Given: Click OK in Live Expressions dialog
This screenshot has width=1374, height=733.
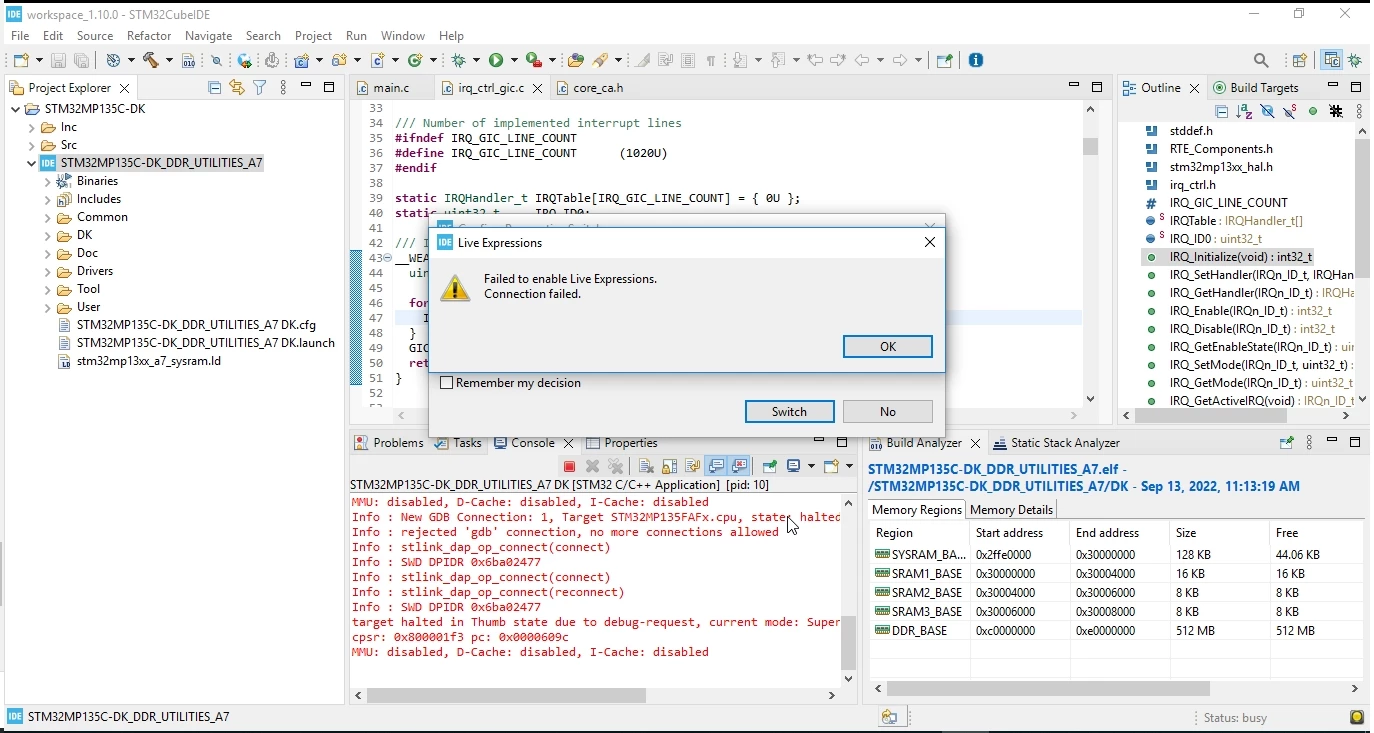Looking at the screenshot, I should [888, 346].
